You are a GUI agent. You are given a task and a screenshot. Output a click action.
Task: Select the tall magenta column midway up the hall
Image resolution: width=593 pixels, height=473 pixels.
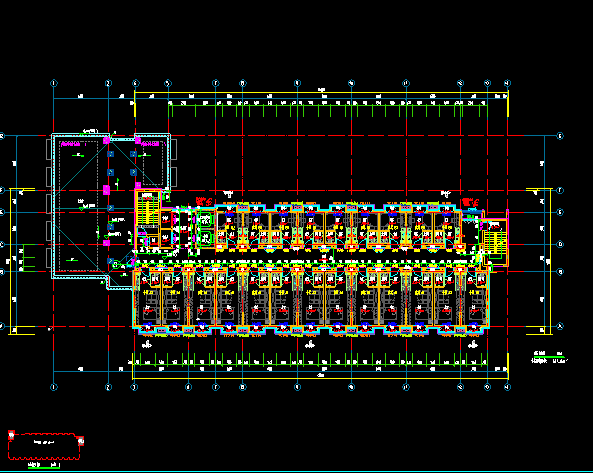click(106, 190)
